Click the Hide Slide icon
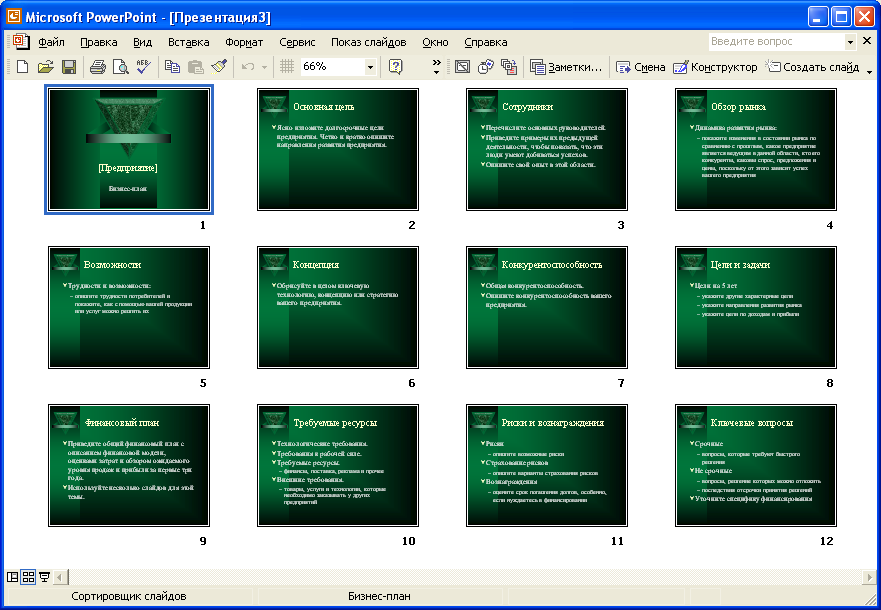The width and height of the screenshot is (881, 610). tap(462, 67)
